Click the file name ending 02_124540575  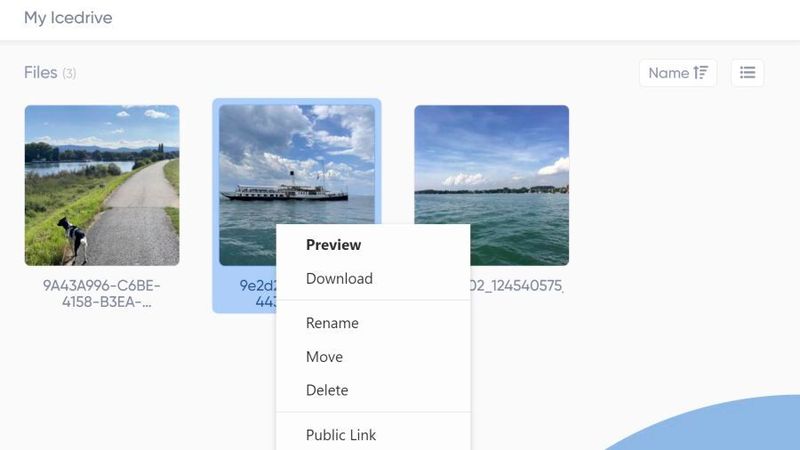[x=516, y=286]
